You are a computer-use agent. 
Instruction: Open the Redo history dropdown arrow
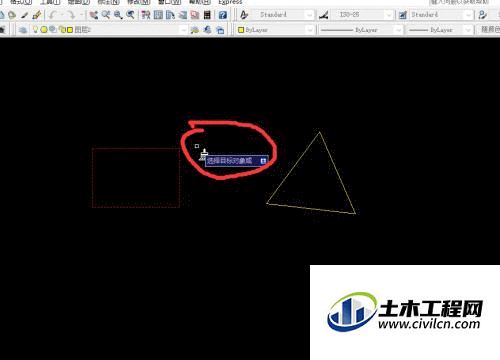tap(80, 15)
